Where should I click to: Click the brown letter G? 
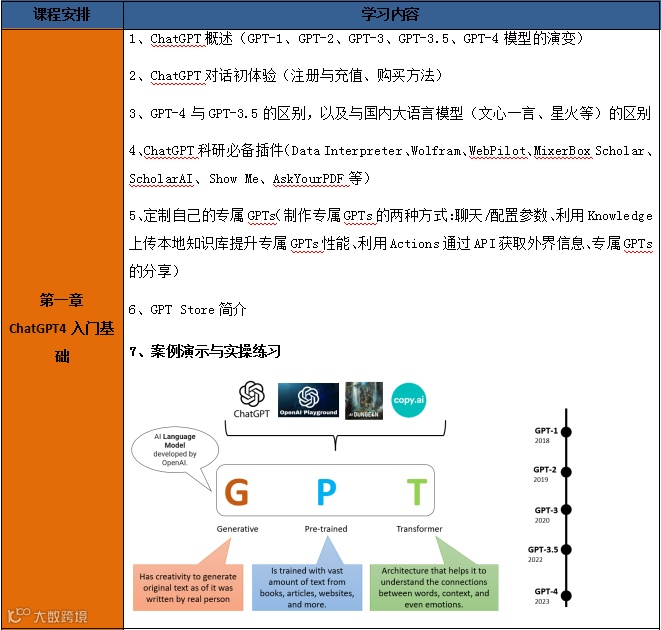tap(236, 492)
